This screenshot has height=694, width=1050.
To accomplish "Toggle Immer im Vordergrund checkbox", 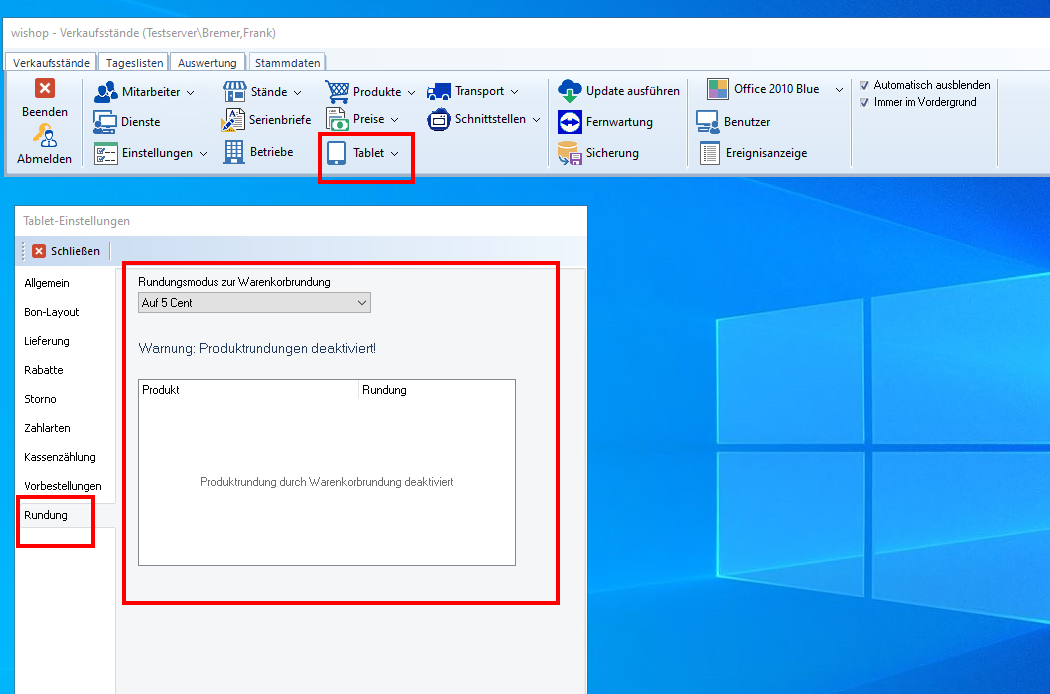I will (865, 102).
